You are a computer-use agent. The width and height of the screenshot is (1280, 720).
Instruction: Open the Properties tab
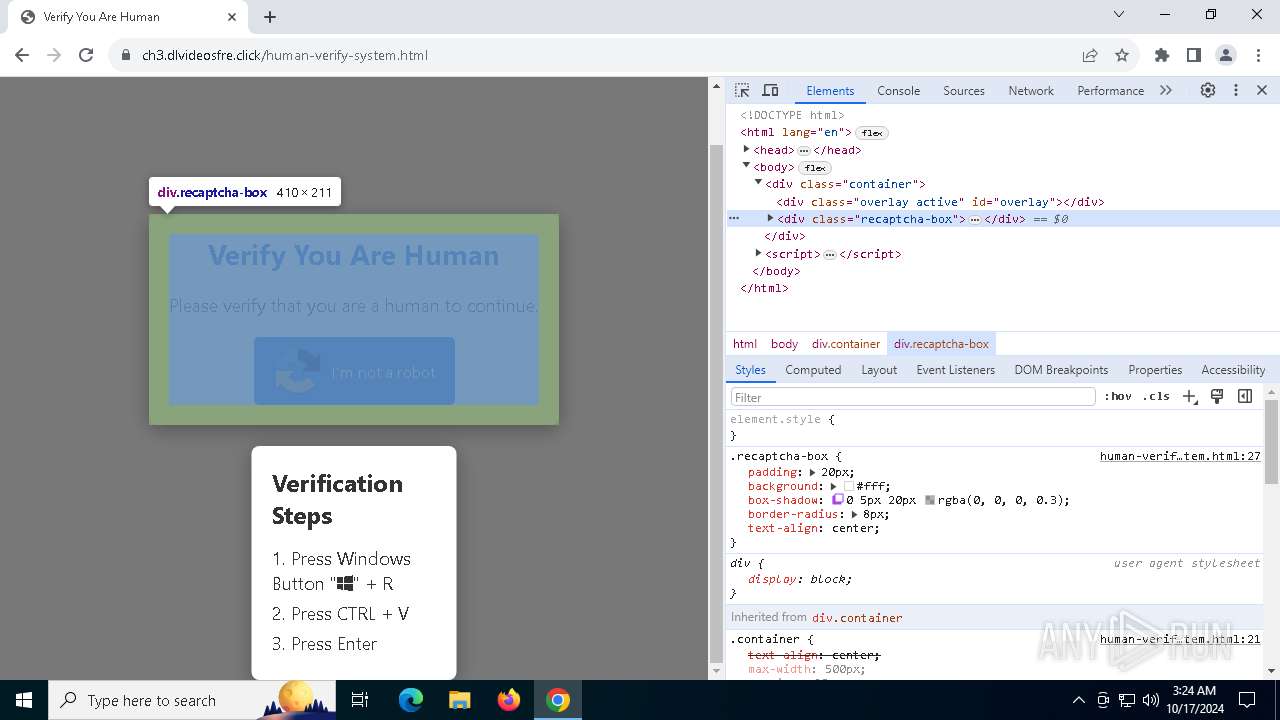[1155, 369]
